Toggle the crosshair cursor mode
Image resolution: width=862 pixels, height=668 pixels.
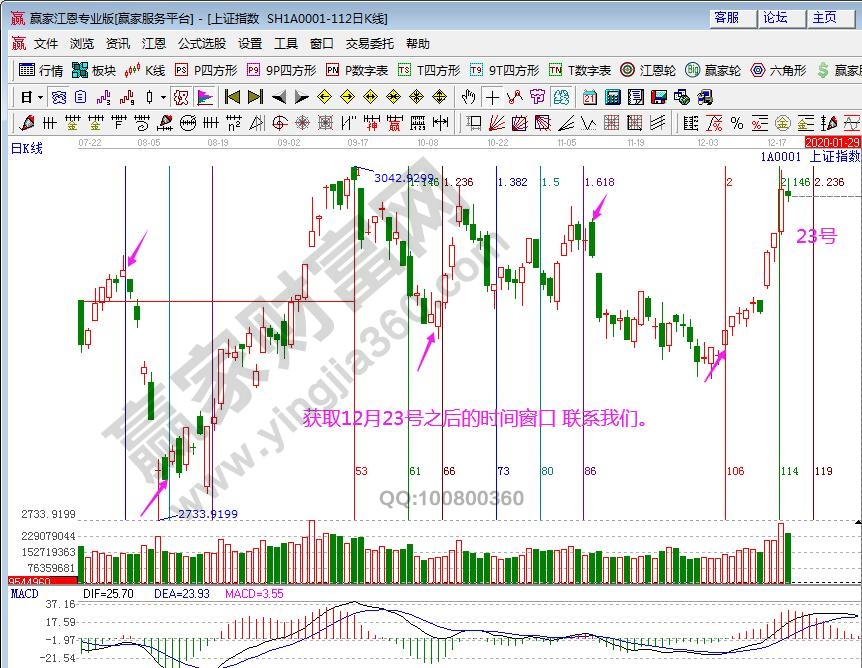pos(492,97)
